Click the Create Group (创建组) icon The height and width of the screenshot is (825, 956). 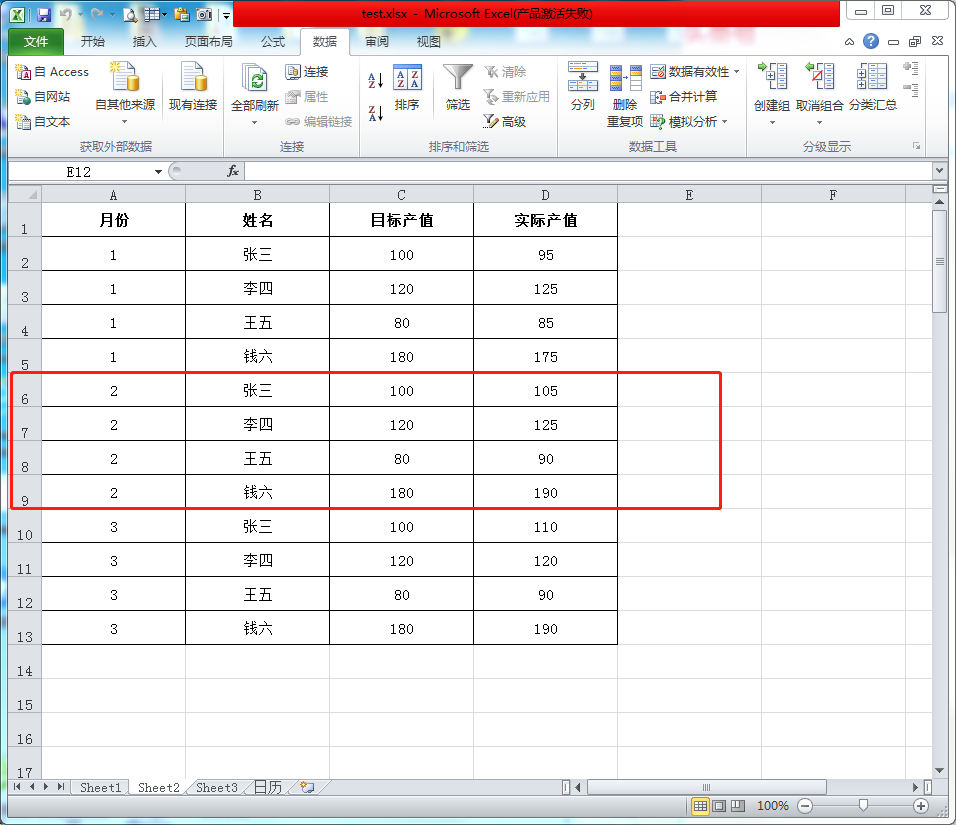(x=772, y=77)
